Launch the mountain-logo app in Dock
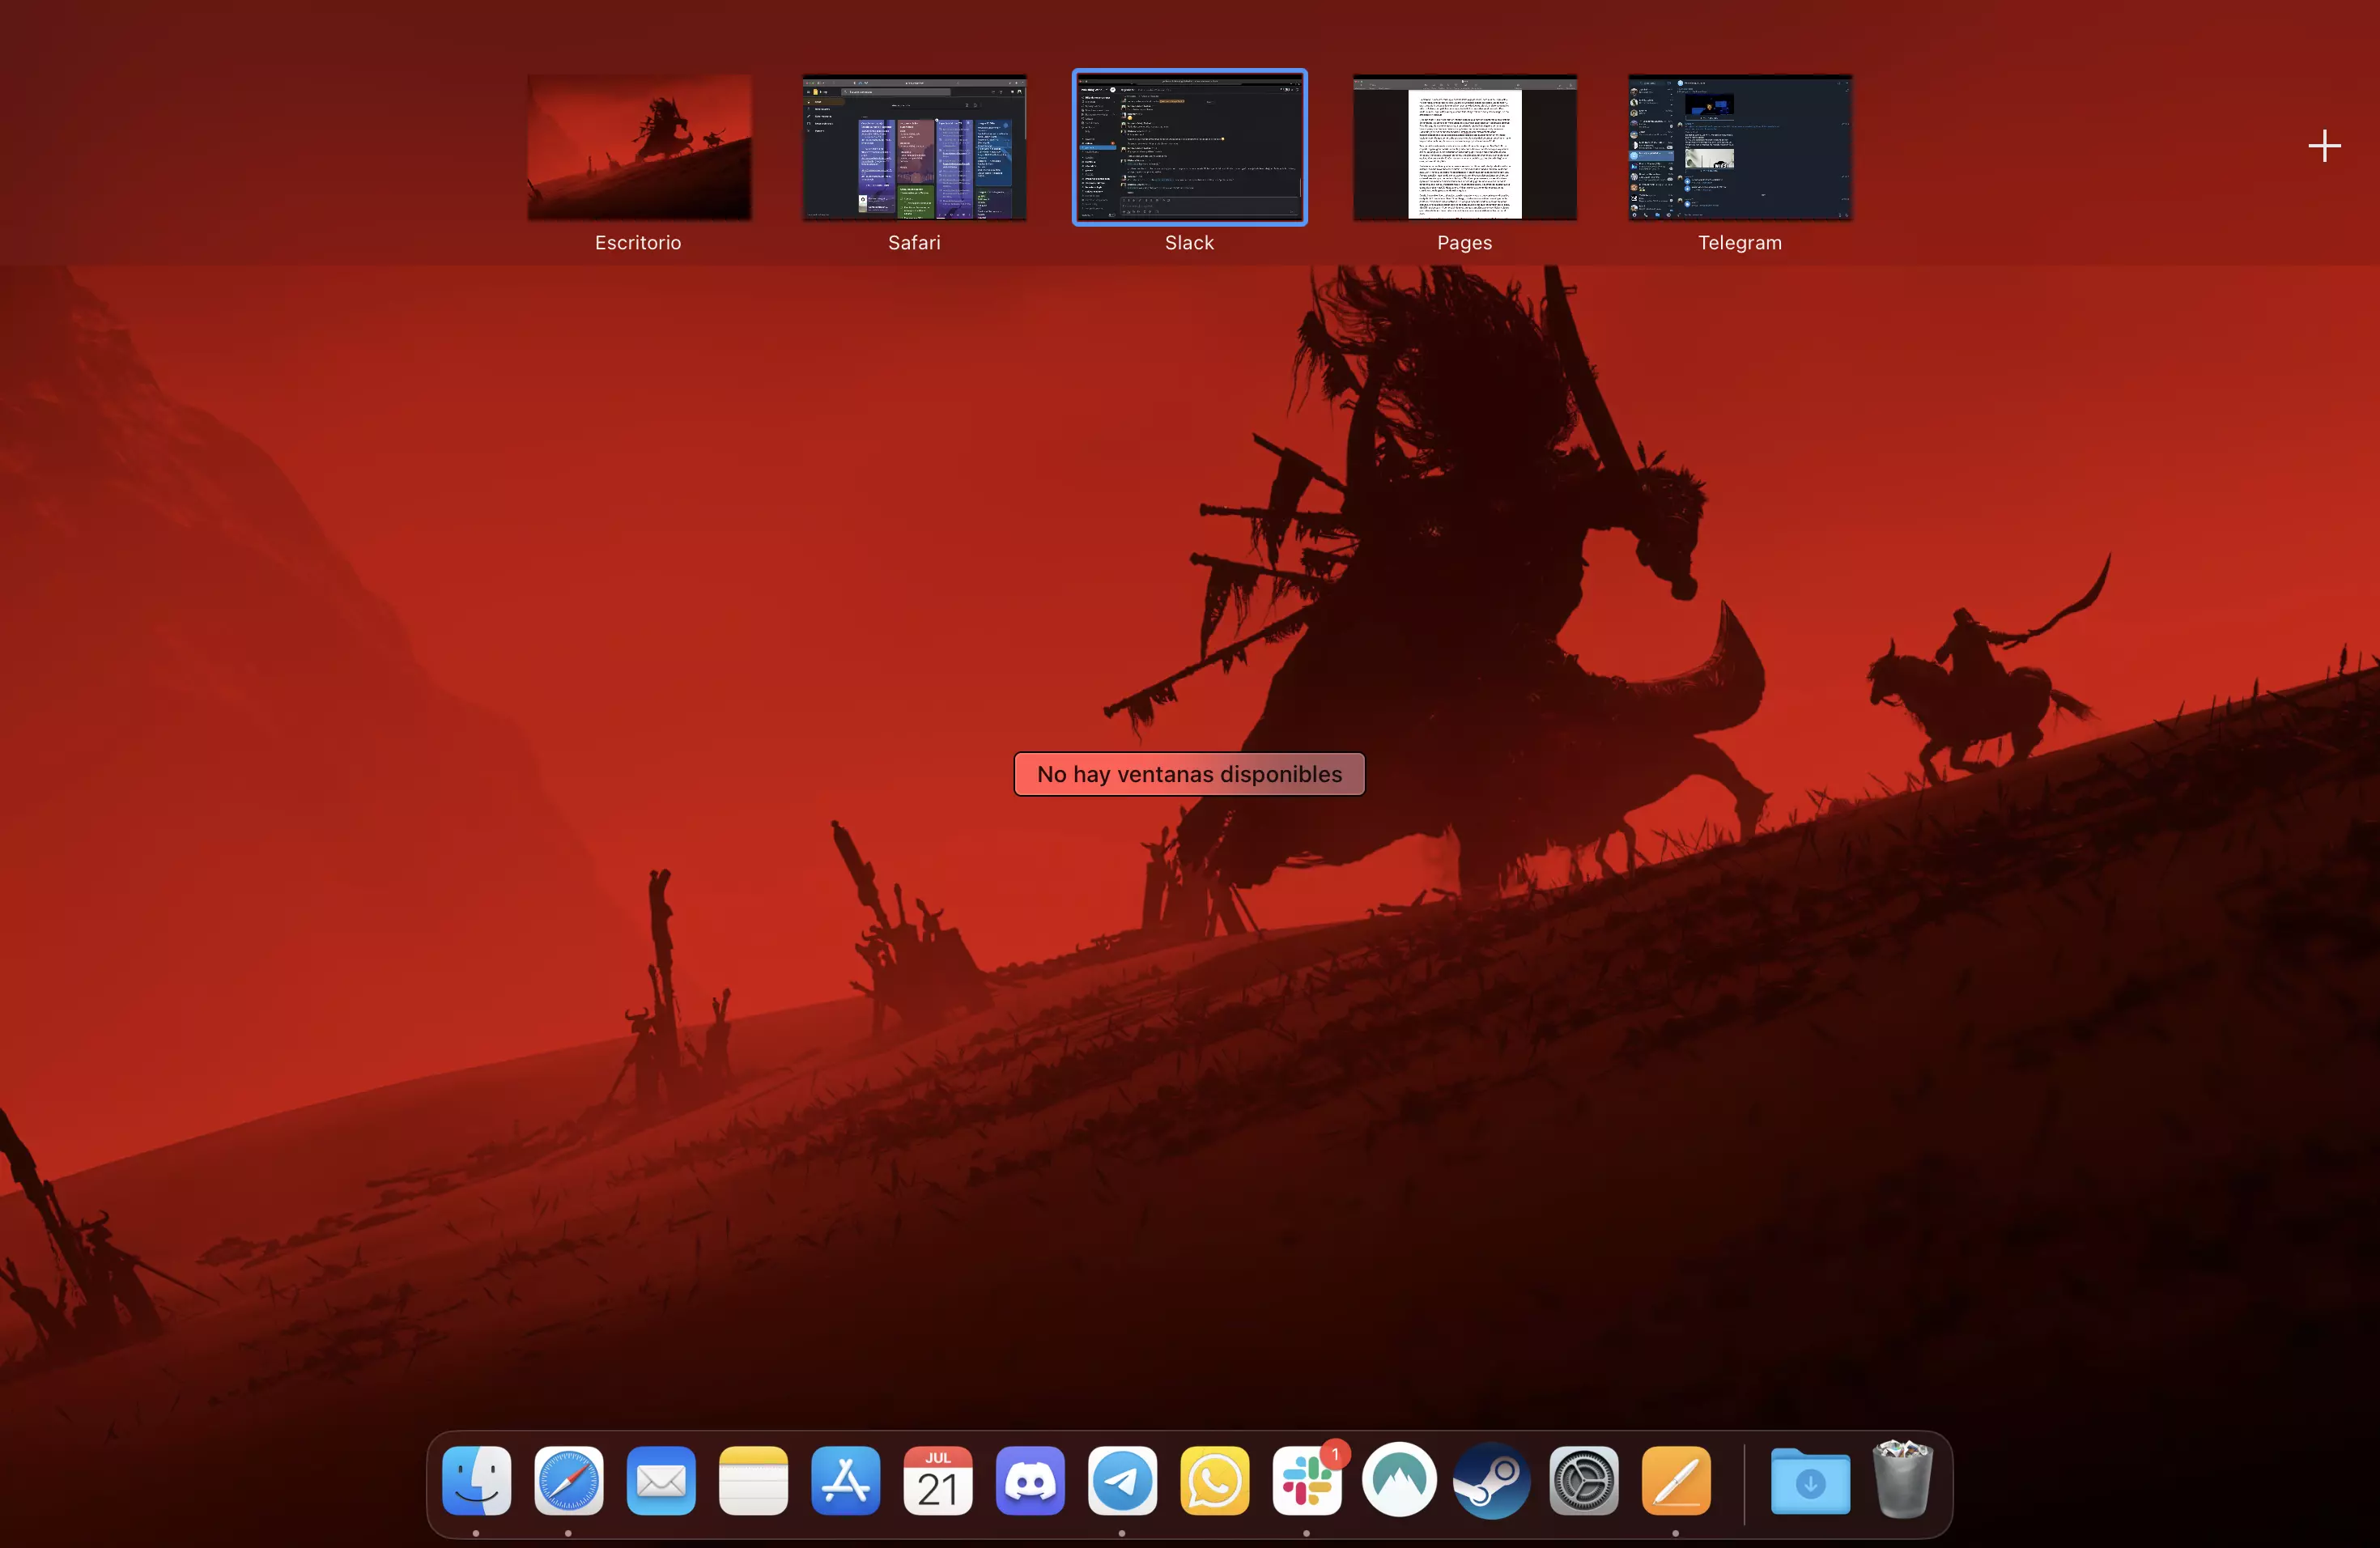The image size is (2380, 1548). point(1399,1480)
